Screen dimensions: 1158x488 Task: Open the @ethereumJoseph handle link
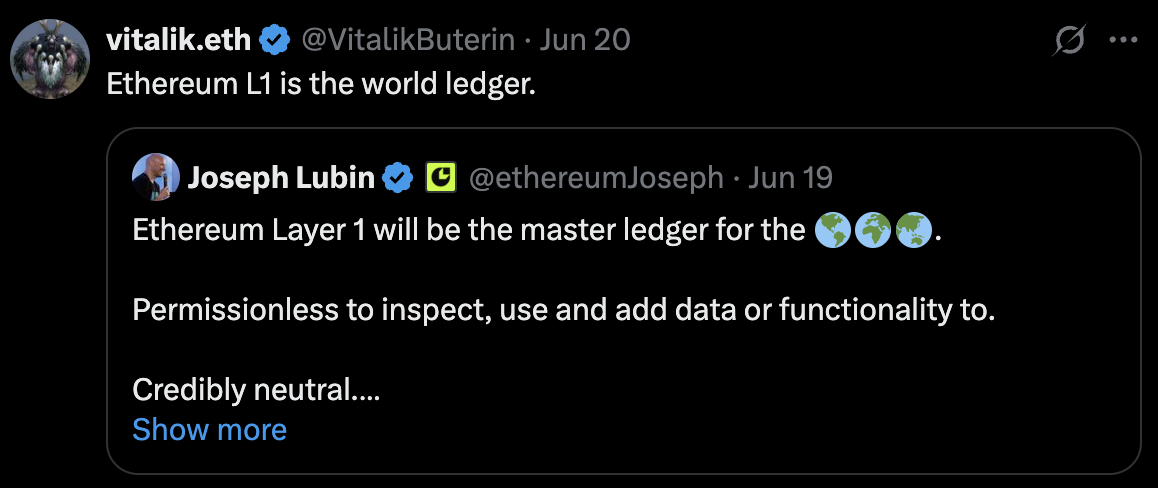pyautogui.click(x=596, y=178)
